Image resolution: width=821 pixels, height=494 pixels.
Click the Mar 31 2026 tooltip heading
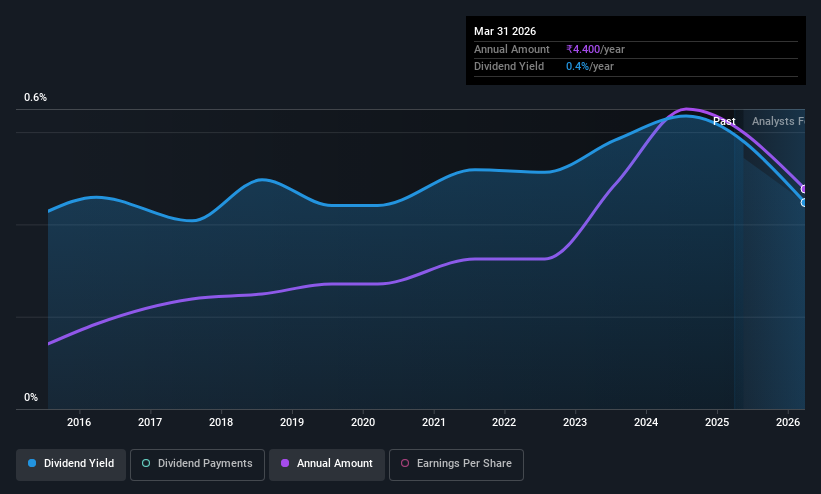click(x=505, y=31)
